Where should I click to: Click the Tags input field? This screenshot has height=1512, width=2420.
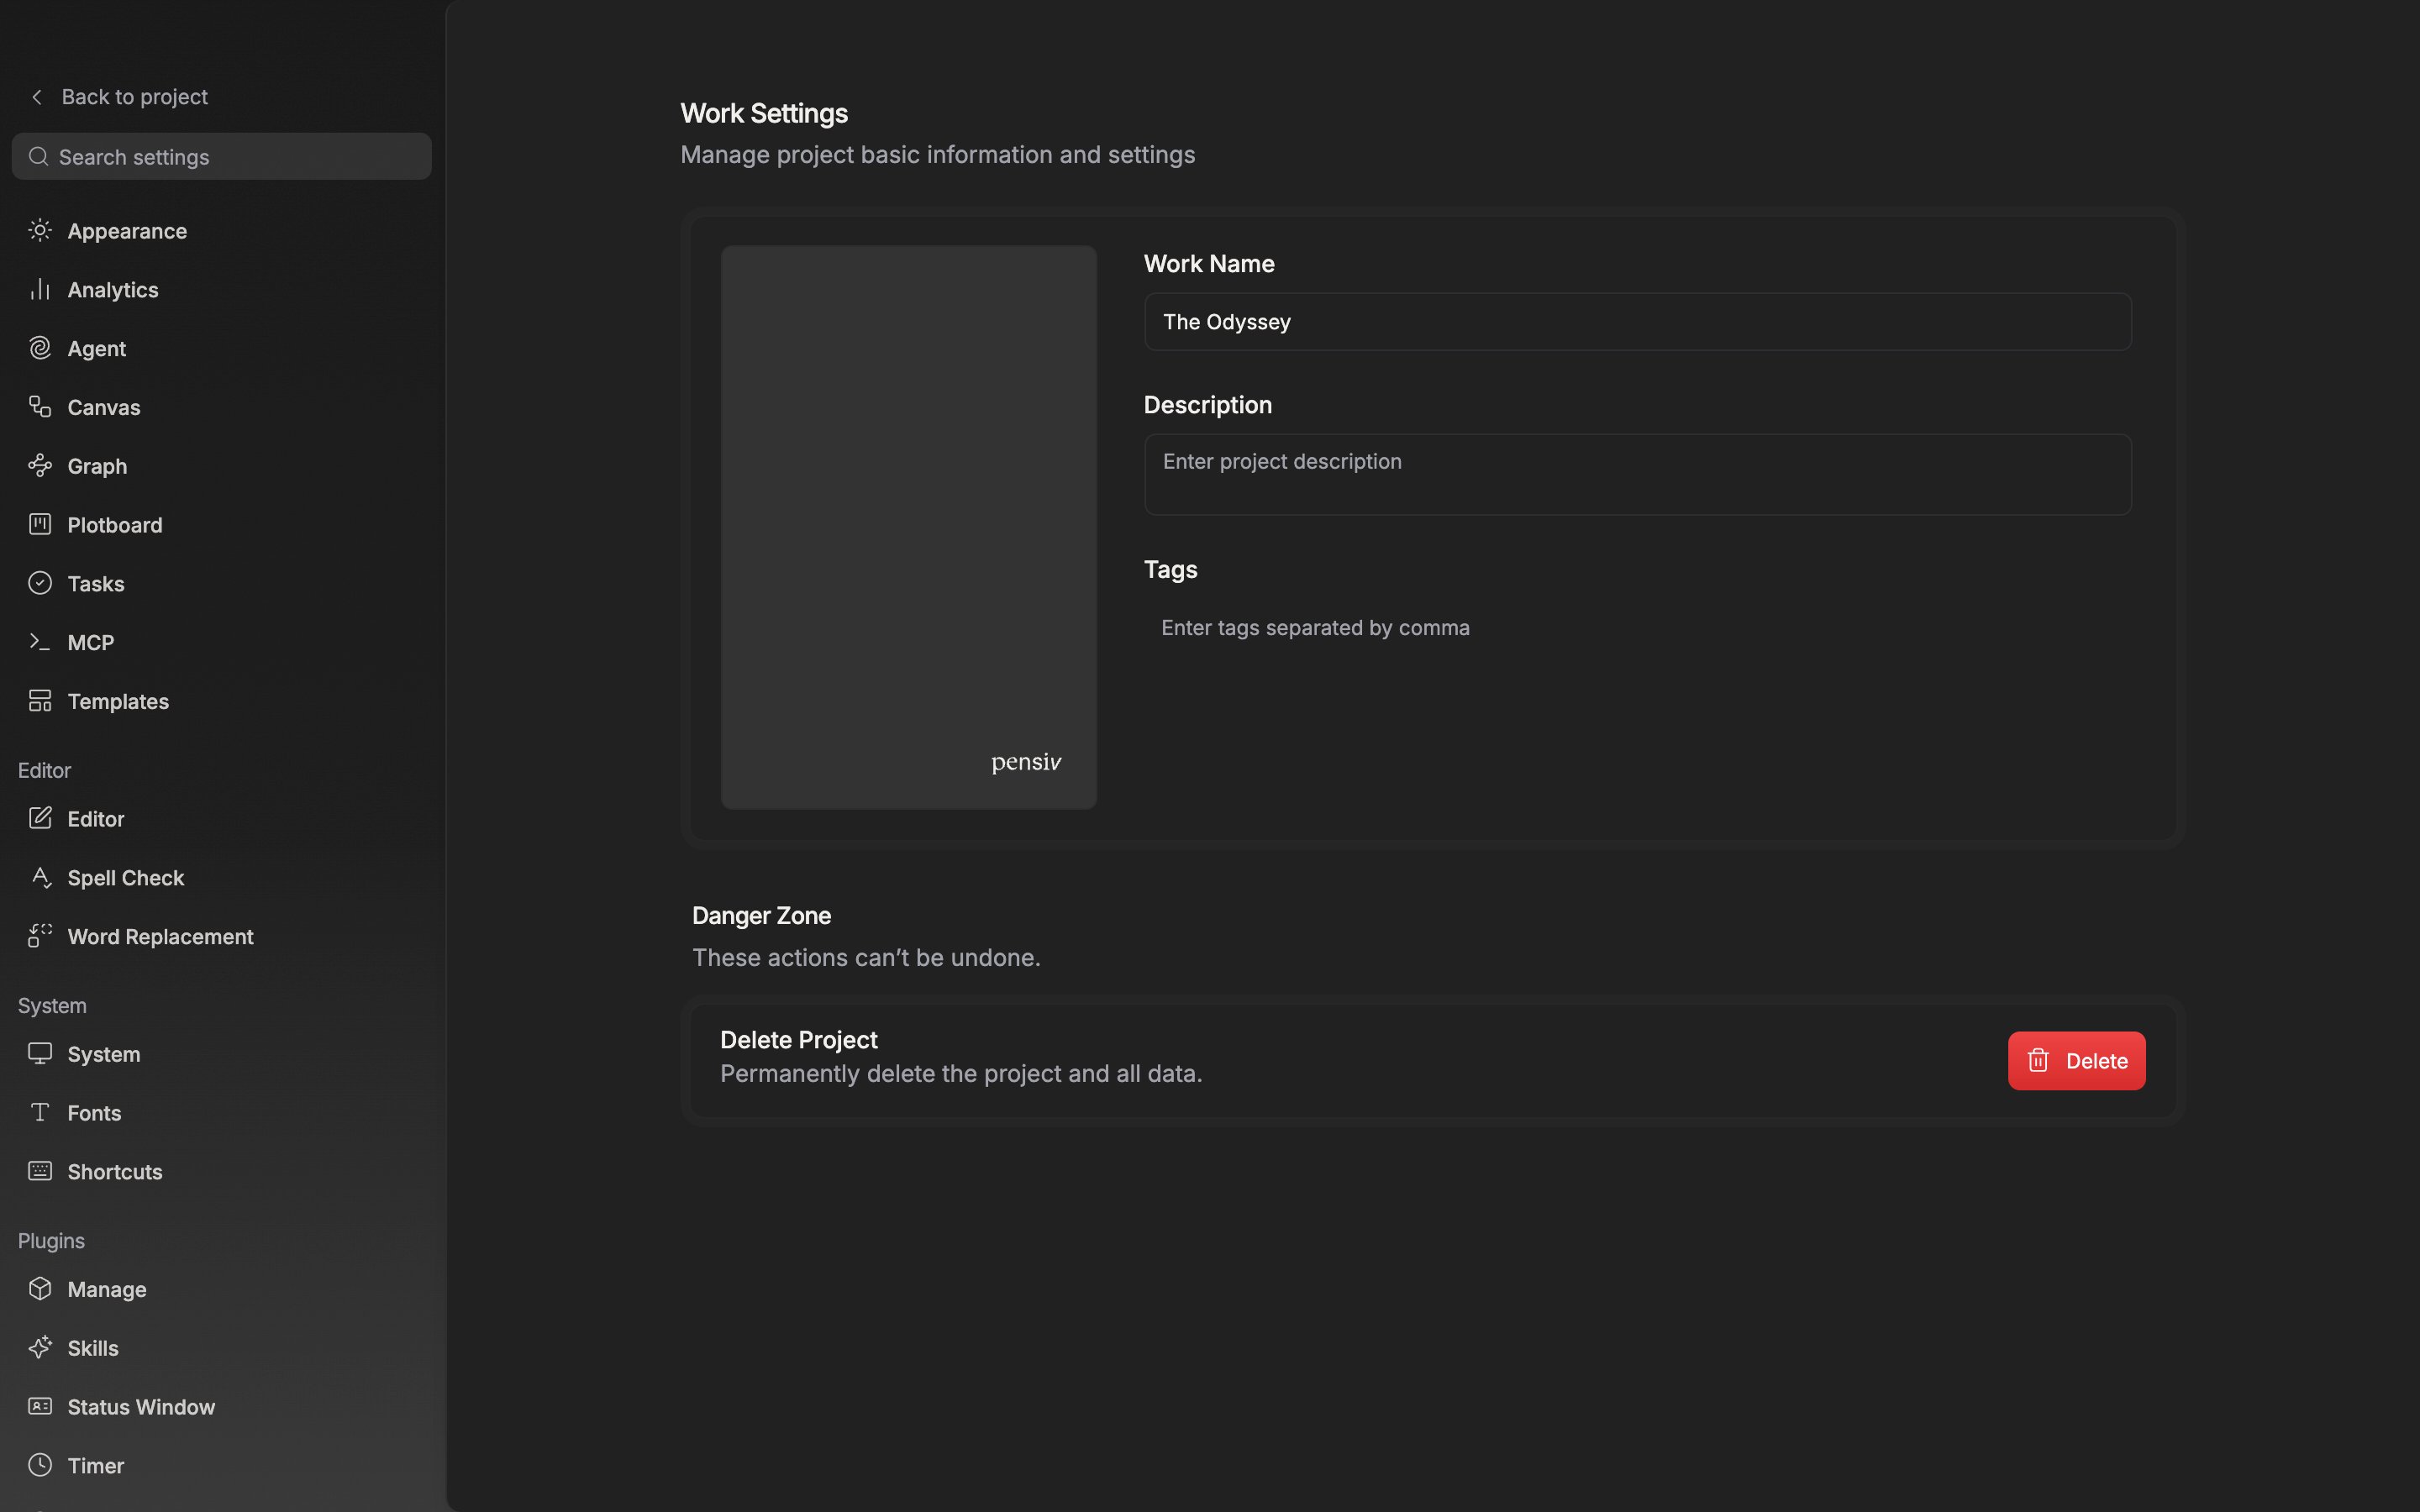1637,628
